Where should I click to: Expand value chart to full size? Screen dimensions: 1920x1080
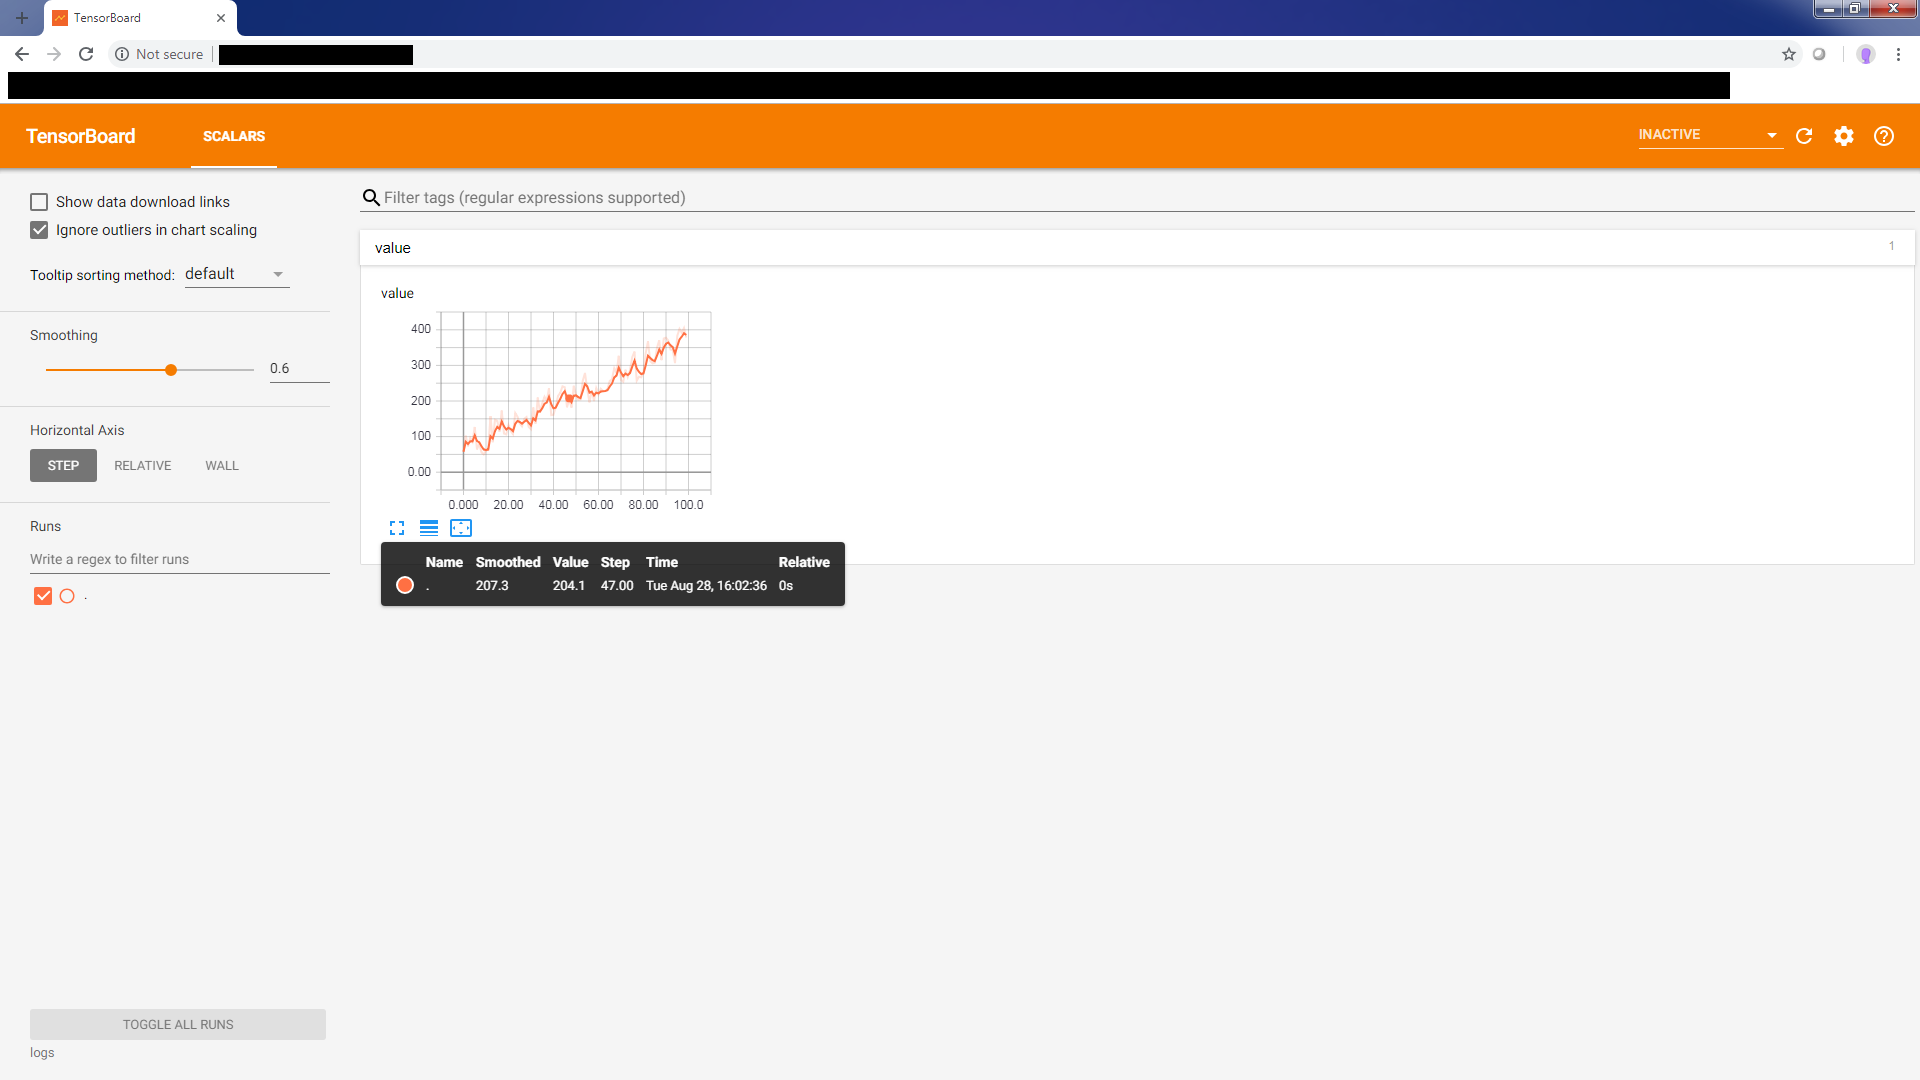(397, 528)
